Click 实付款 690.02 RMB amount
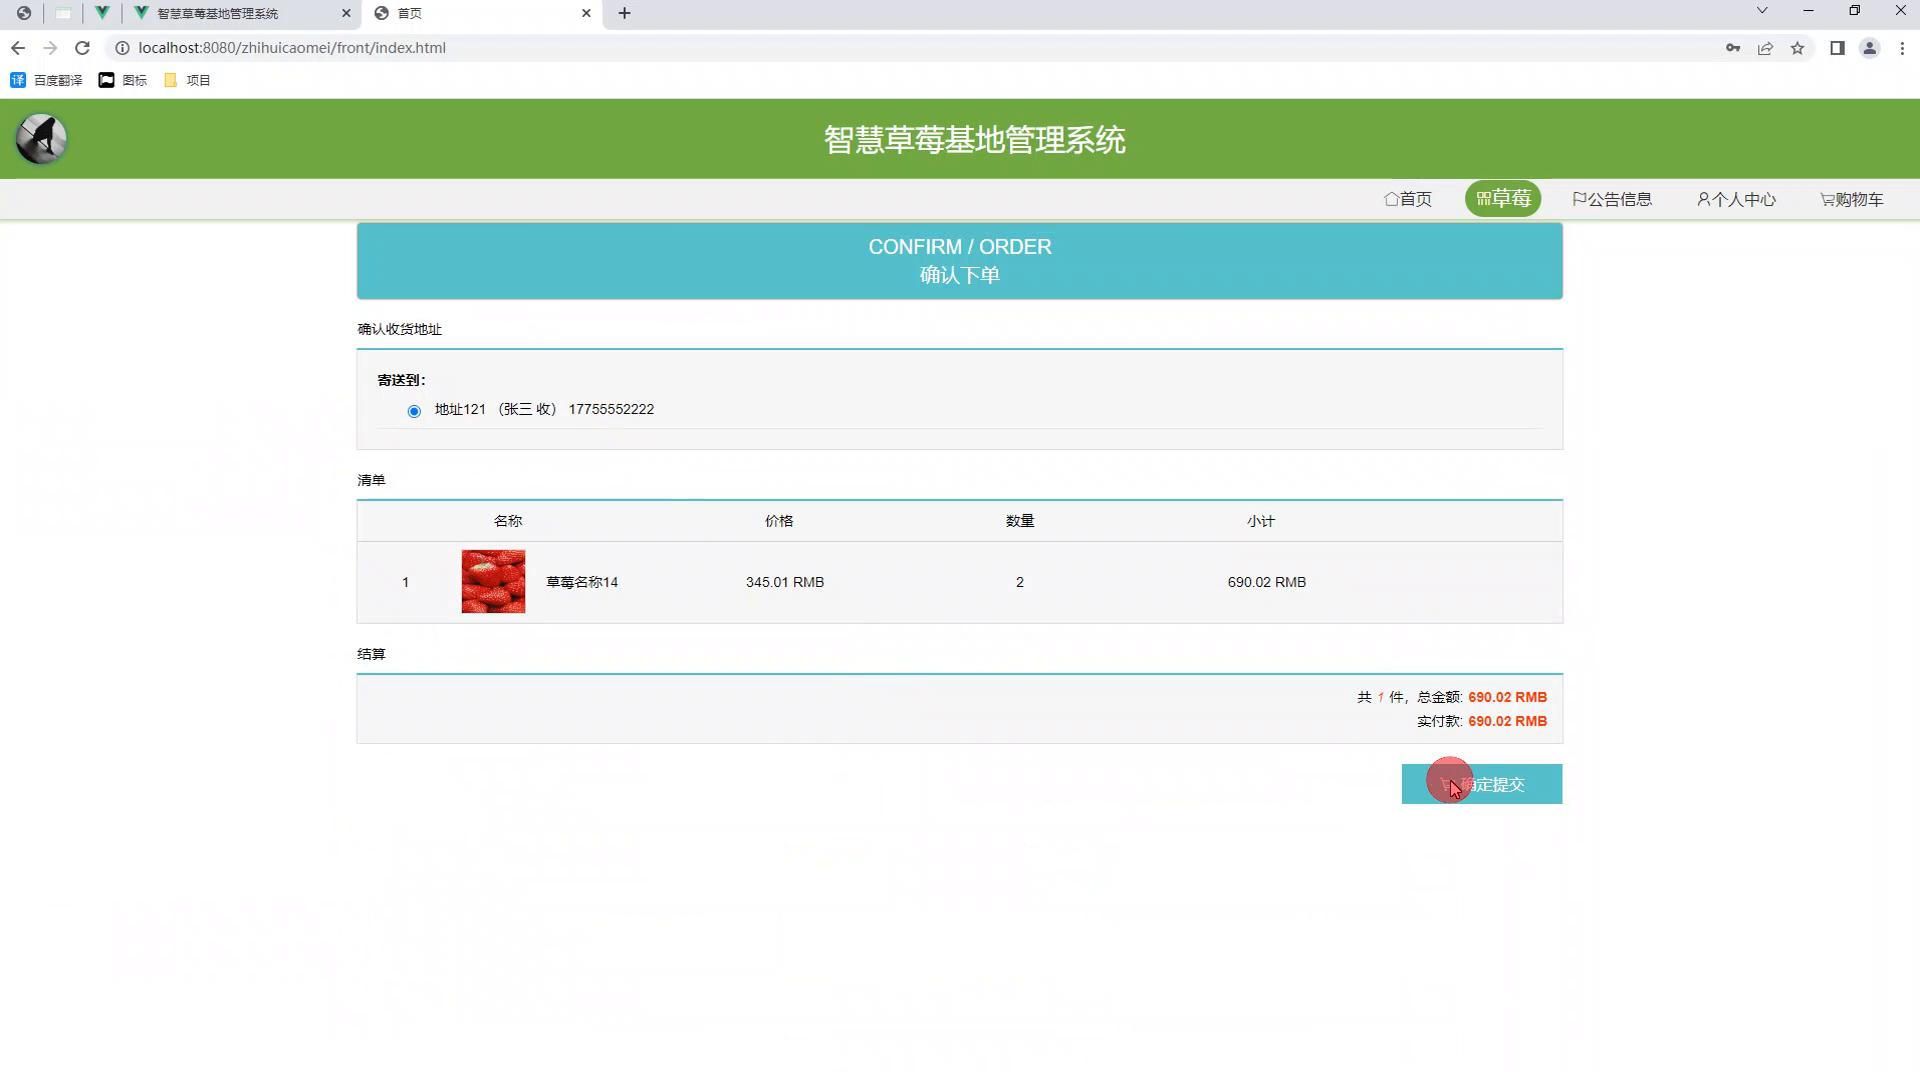Viewport: 1920px width, 1072px height. [1507, 721]
